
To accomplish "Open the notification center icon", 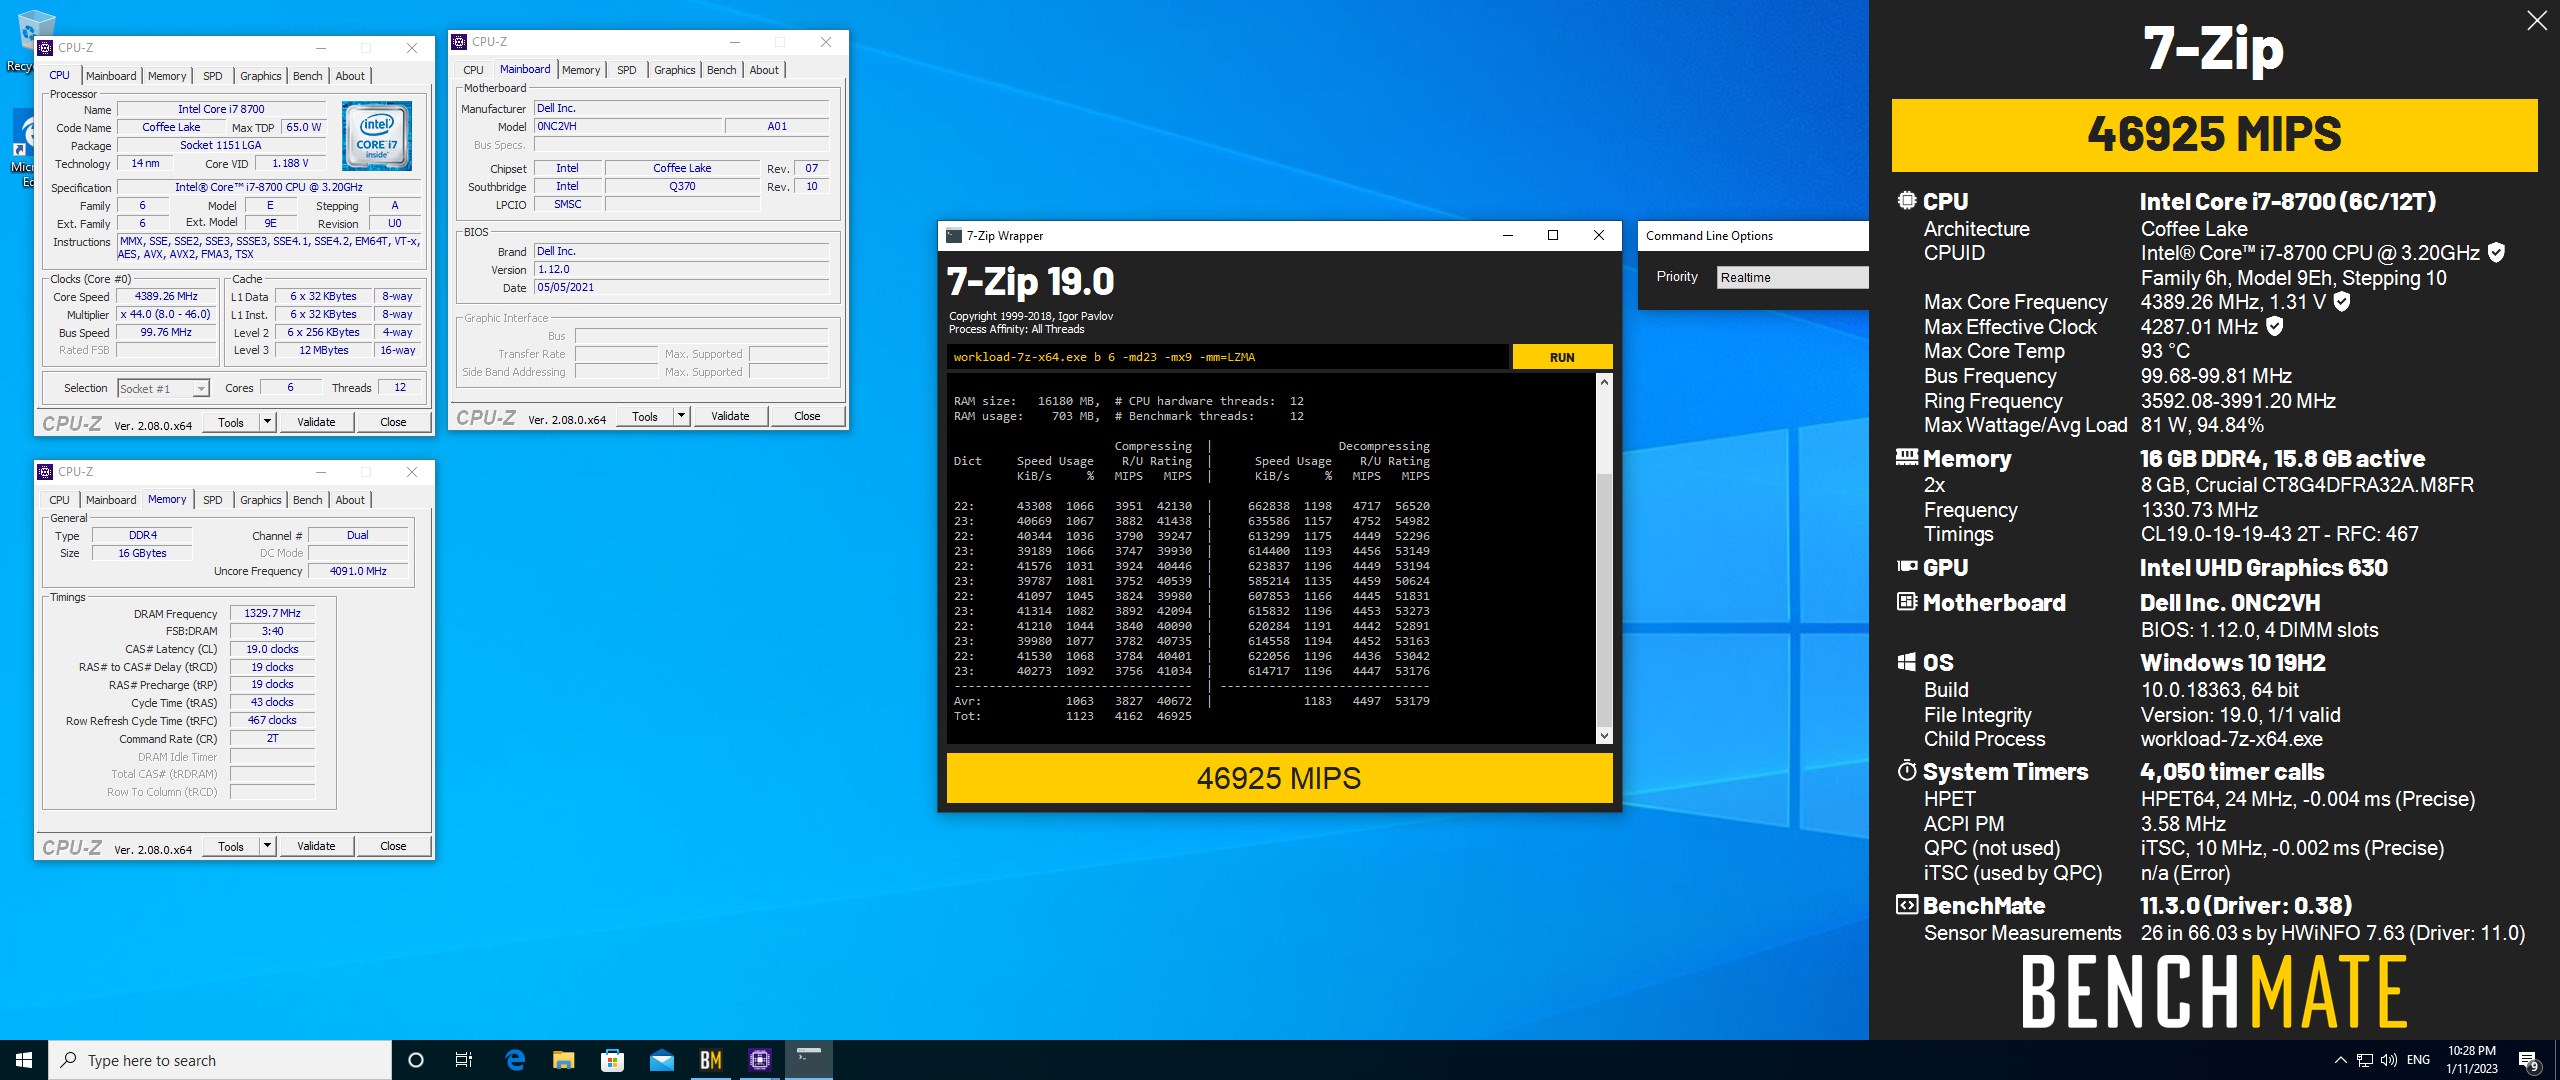I will coord(2528,1060).
